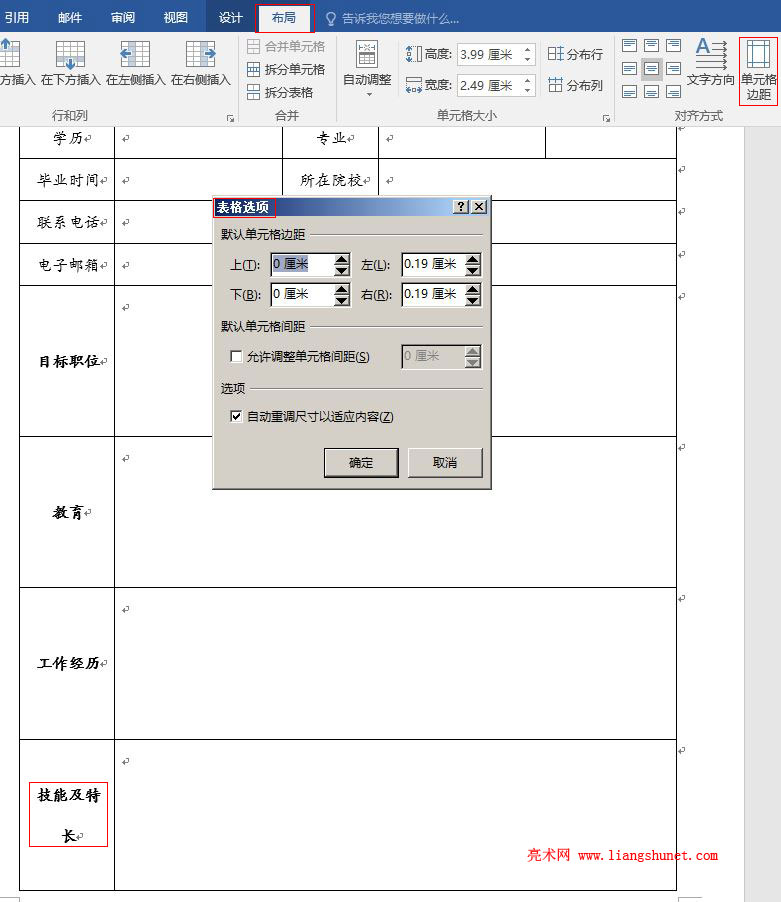
Task: Select align top left icon
Action: 630,45
